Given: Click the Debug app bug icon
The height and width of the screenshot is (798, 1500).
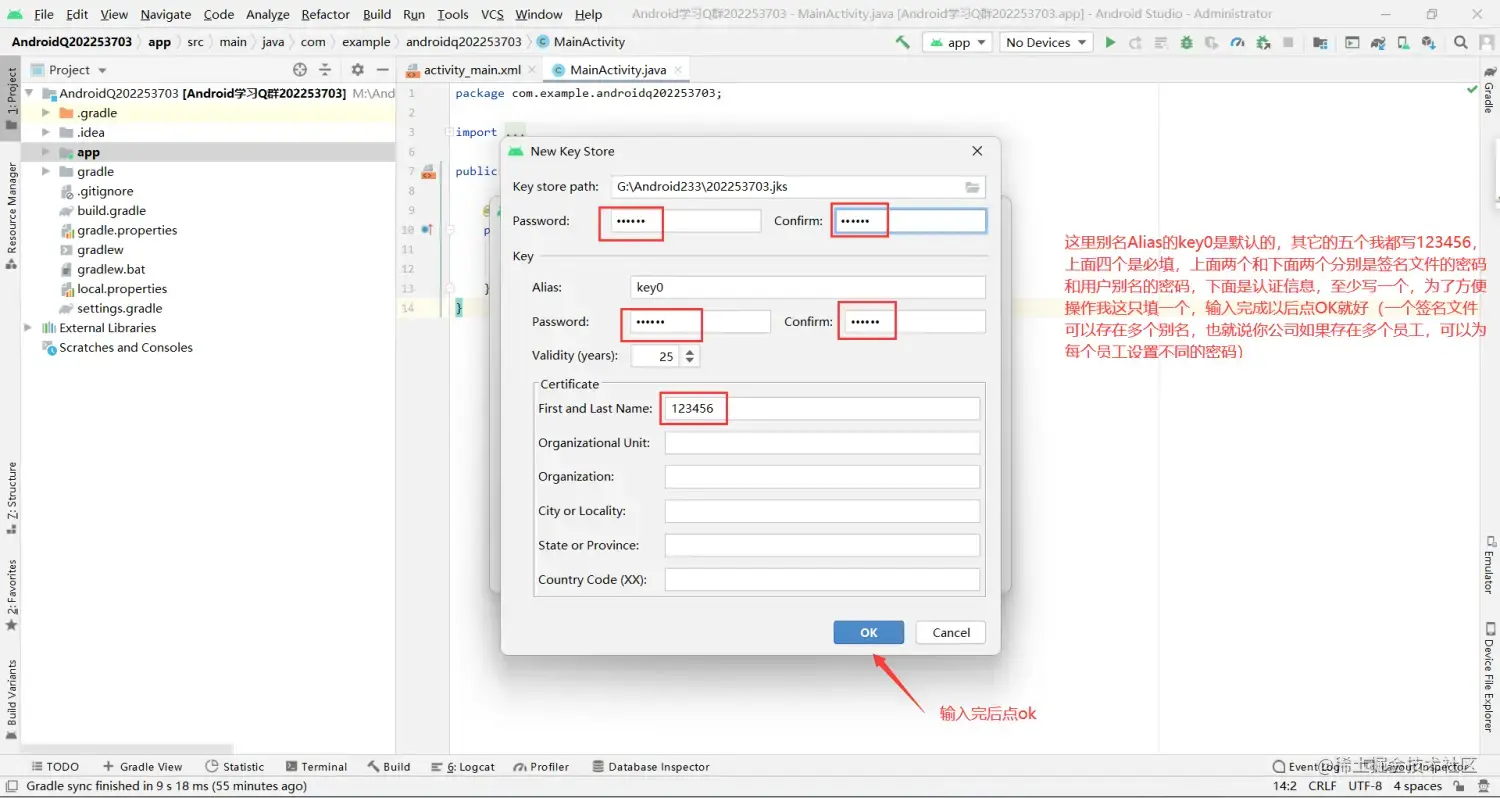Looking at the screenshot, I should pyautogui.click(x=1186, y=42).
